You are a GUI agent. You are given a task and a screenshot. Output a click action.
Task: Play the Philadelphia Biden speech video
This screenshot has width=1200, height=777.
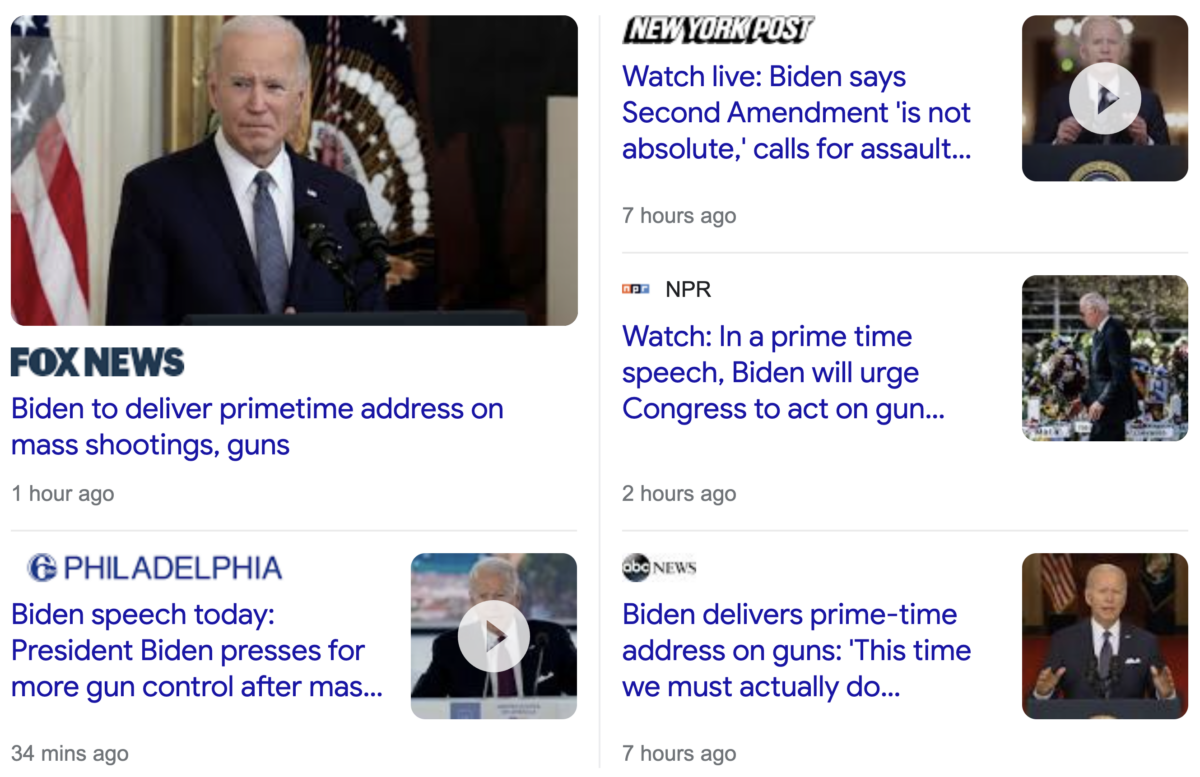pyautogui.click(x=494, y=636)
